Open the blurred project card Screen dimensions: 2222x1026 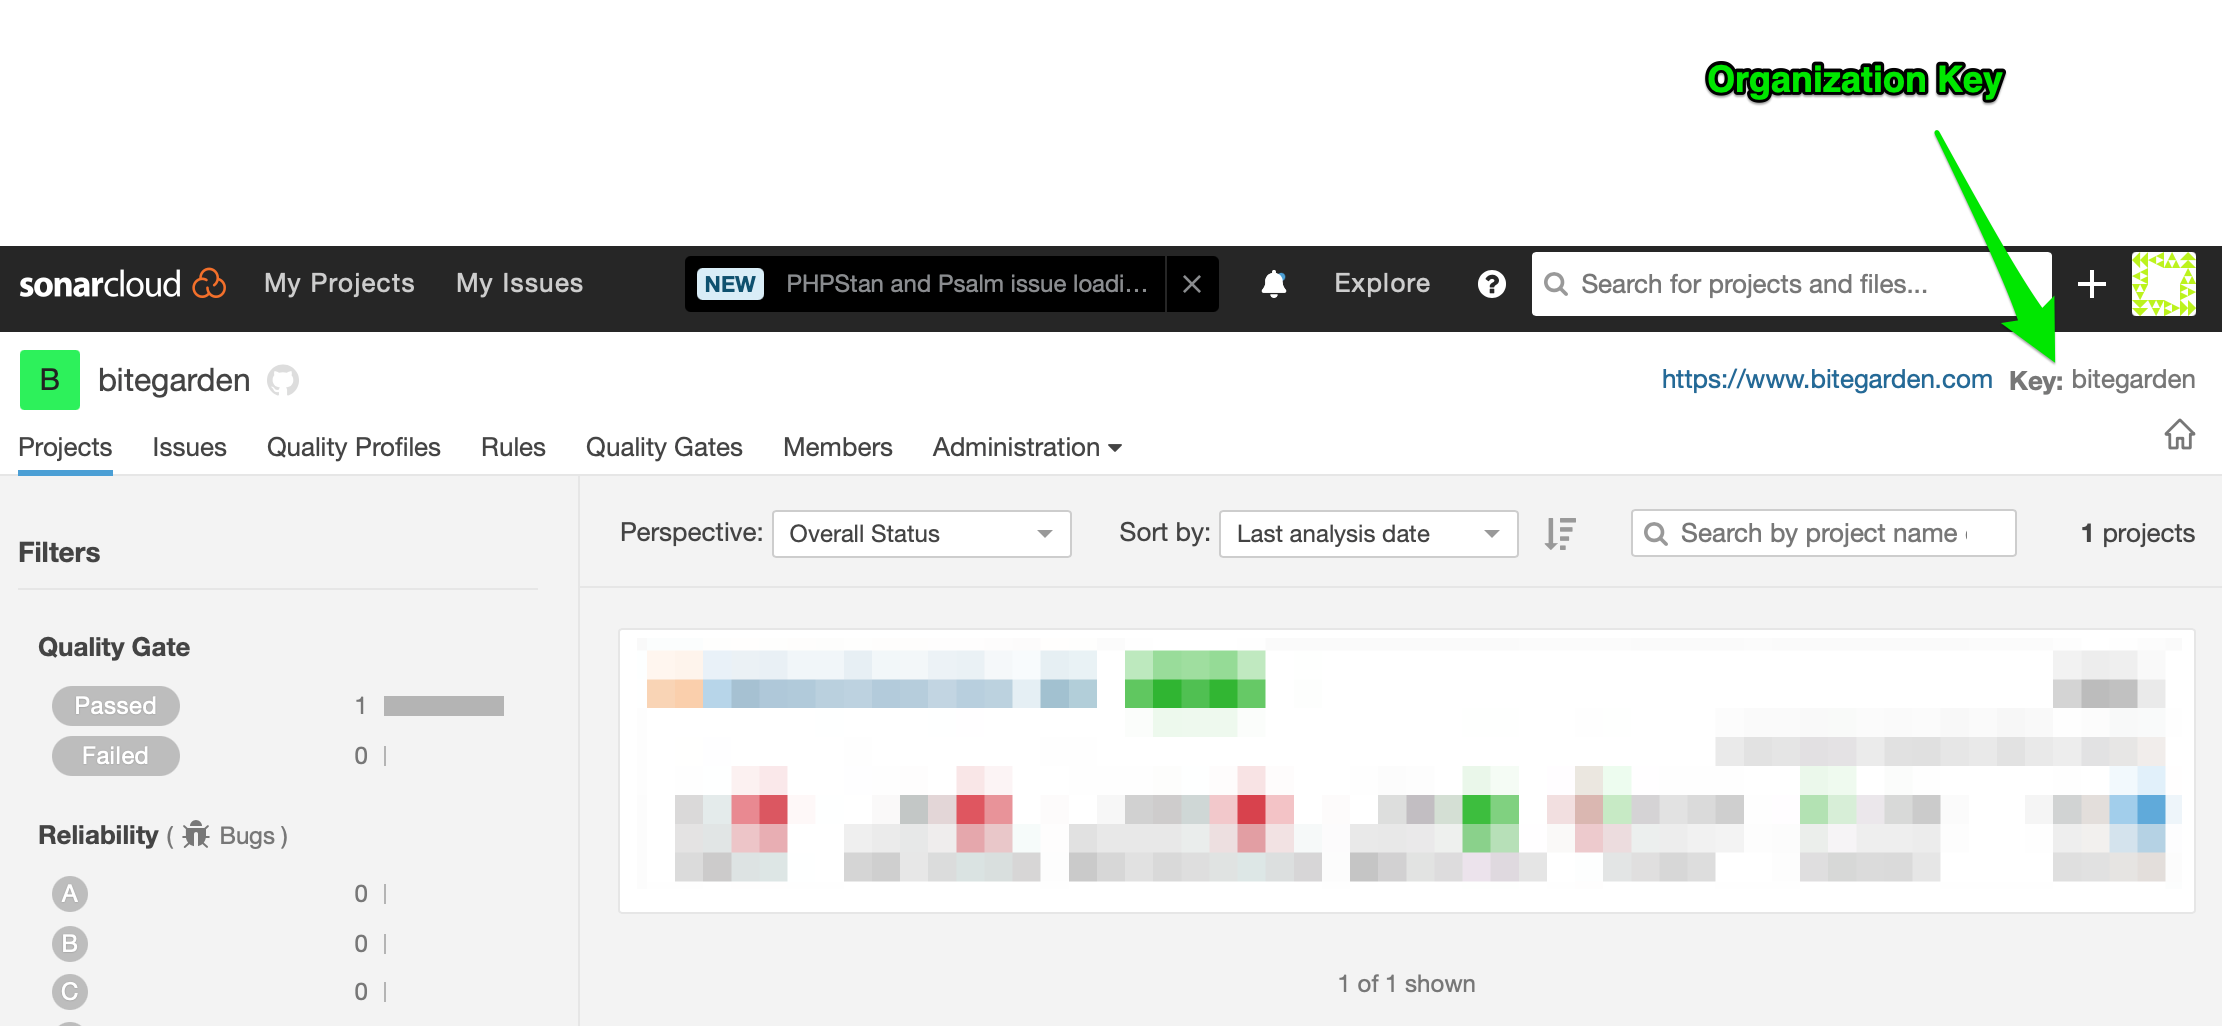[x=1407, y=771]
